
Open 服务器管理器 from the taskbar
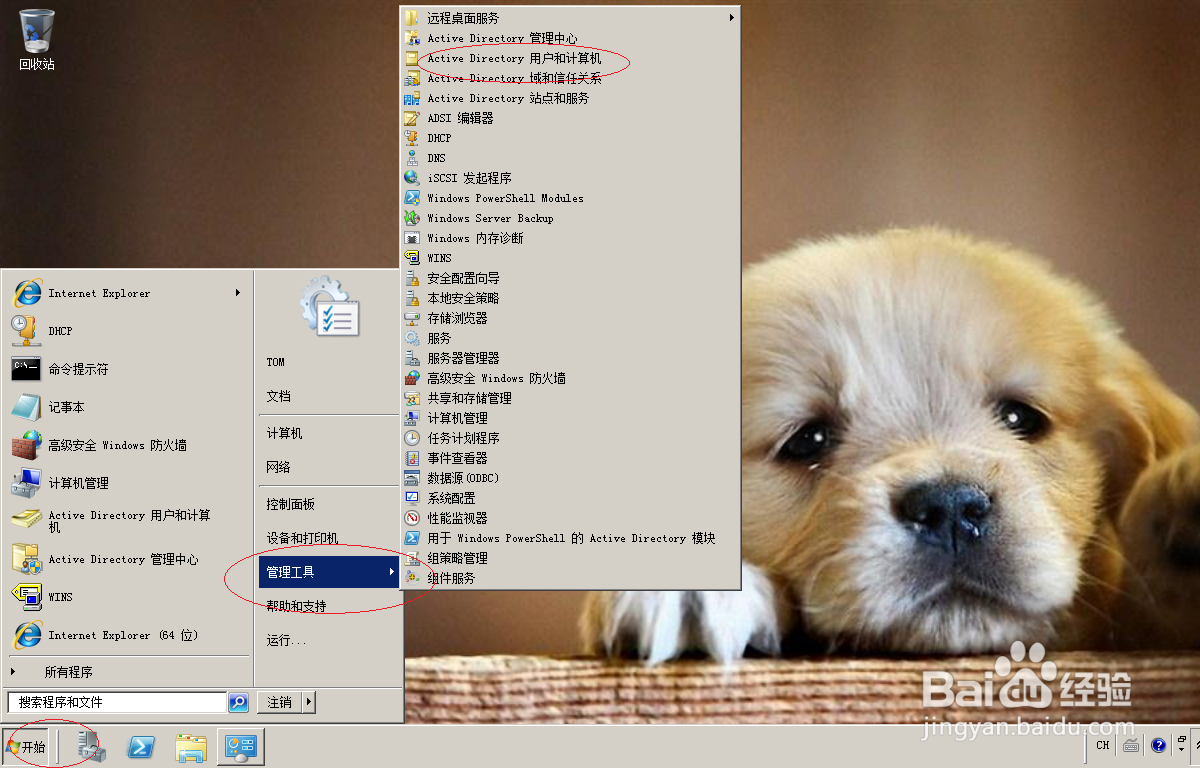[91, 746]
